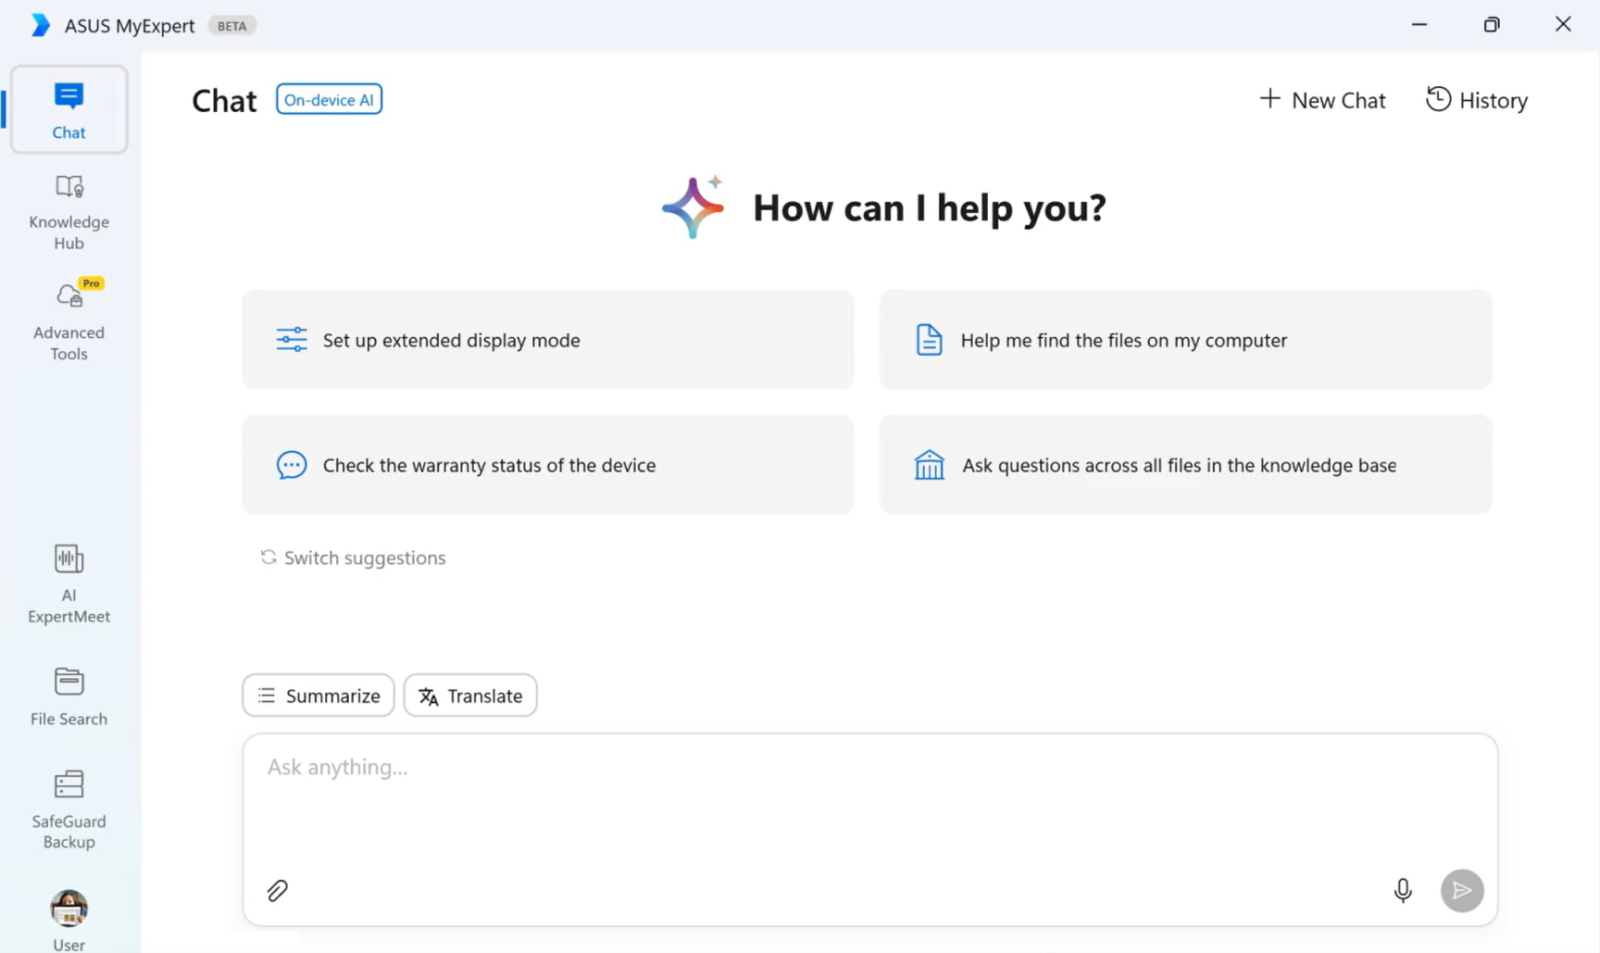This screenshot has width=1600, height=953.
Task: Click the On-device AI badge
Action: pos(329,100)
